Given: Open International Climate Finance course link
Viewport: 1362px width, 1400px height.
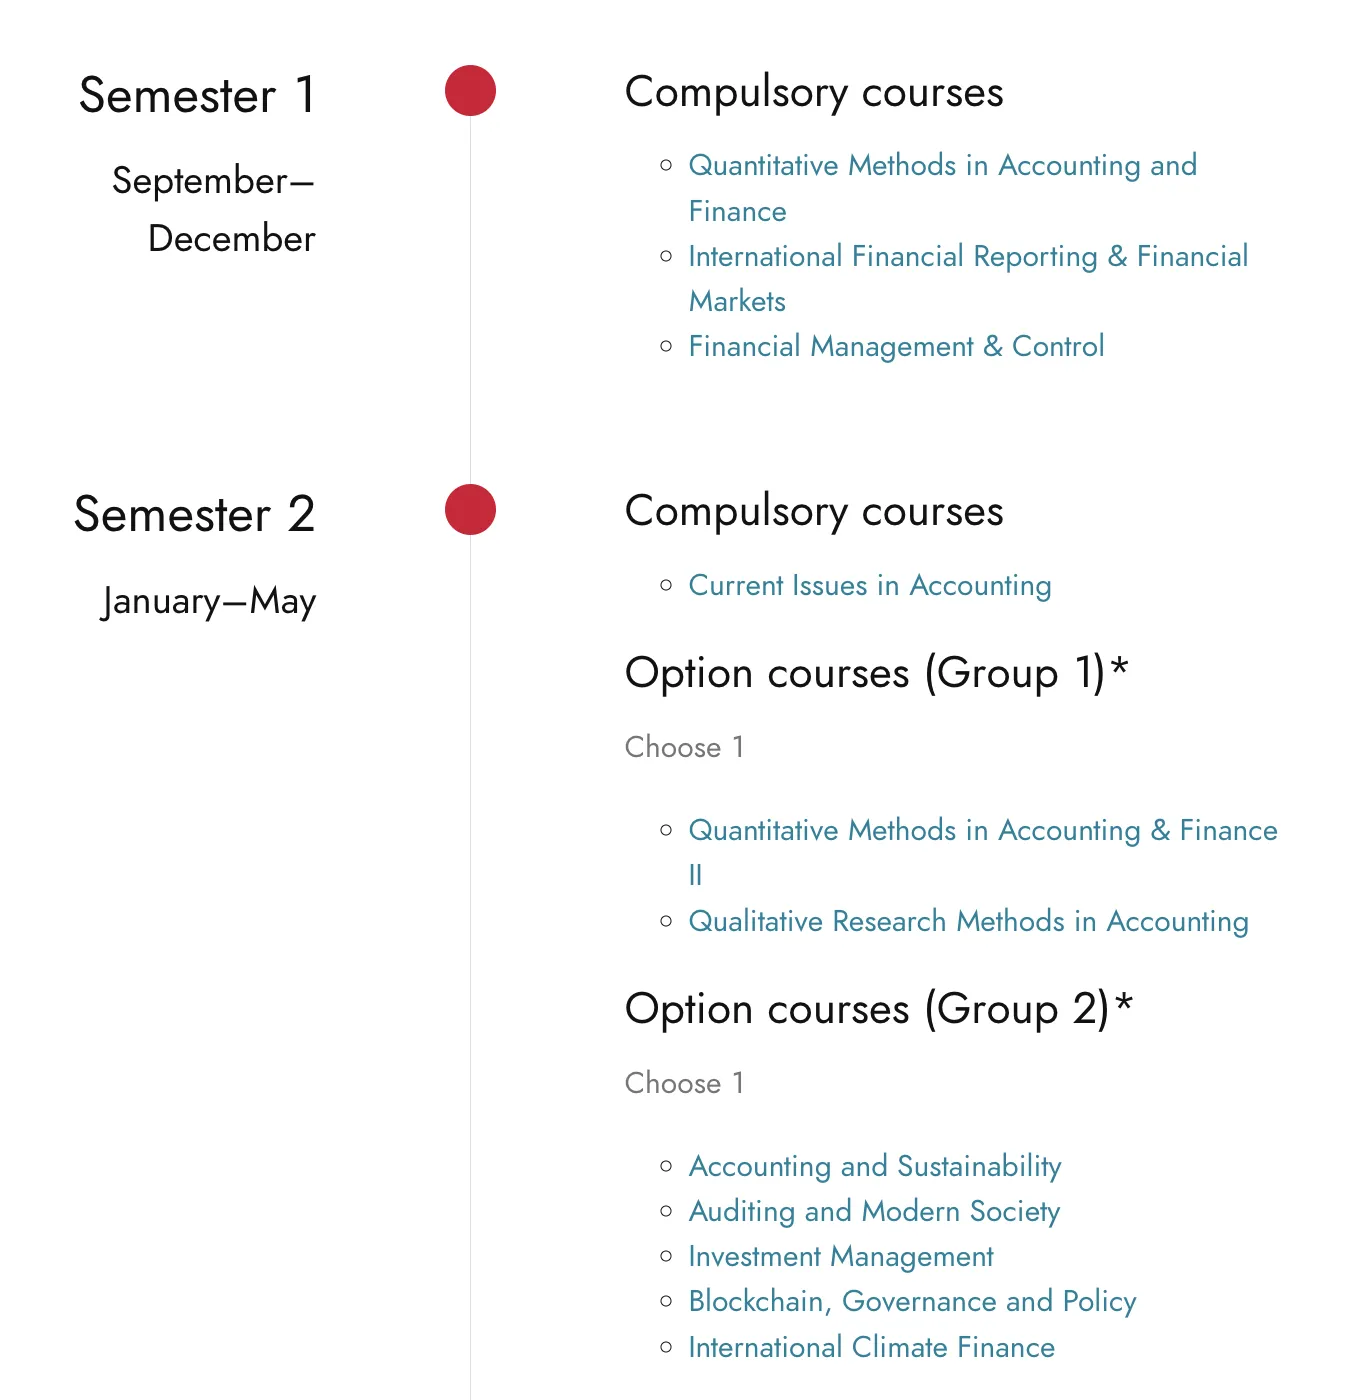Looking at the screenshot, I should [x=871, y=1348].
